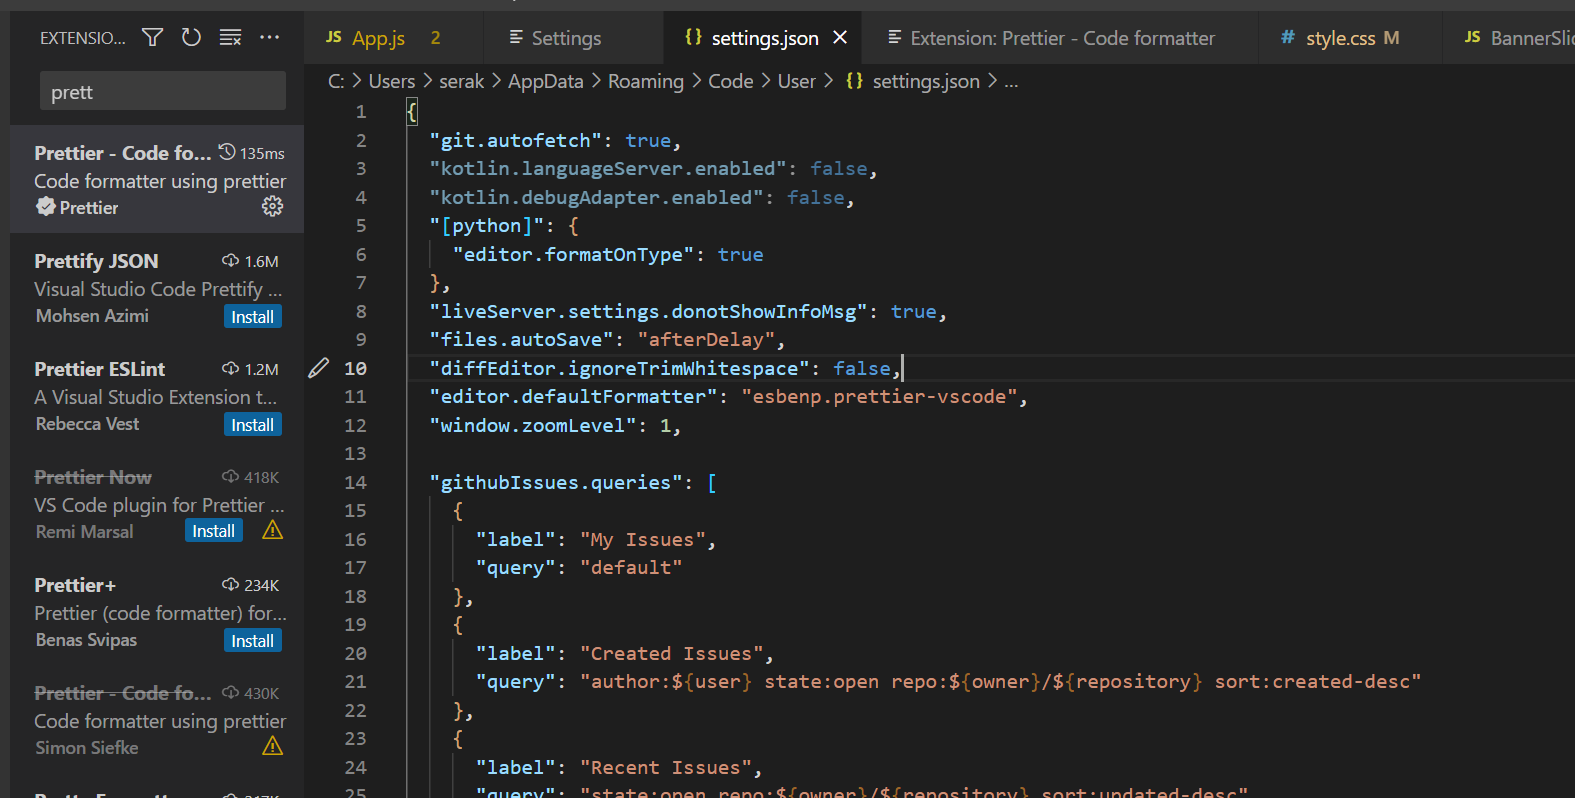Click the 'AppData' breadcrumb segment
Viewport: 1575px width, 798px height.
pos(545,81)
